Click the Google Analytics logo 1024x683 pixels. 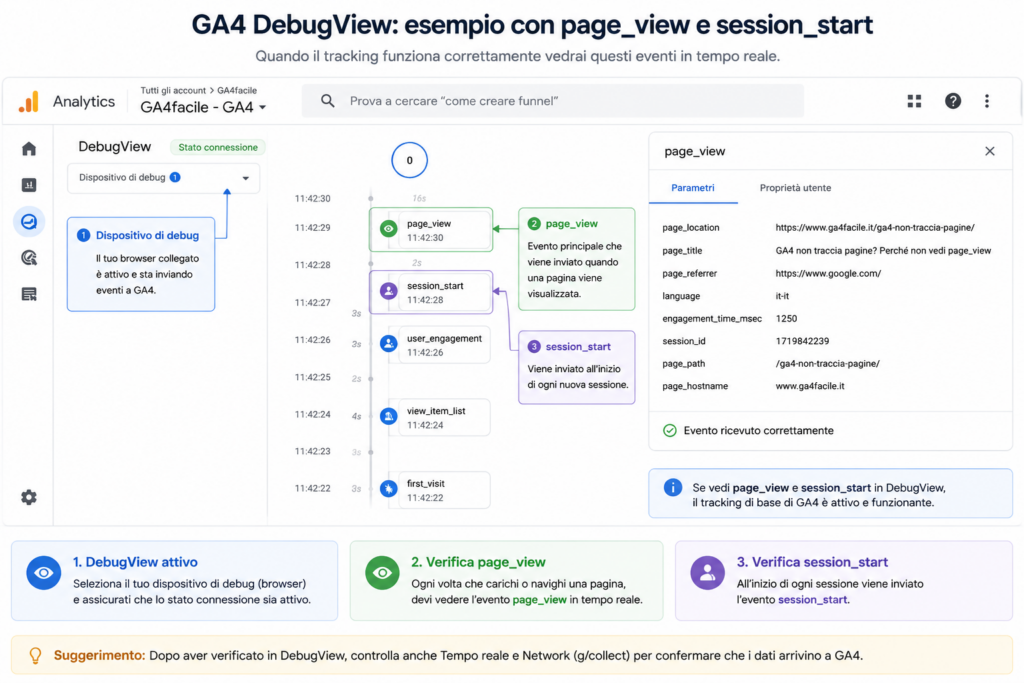pyautogui.click(x=29, y=102)
